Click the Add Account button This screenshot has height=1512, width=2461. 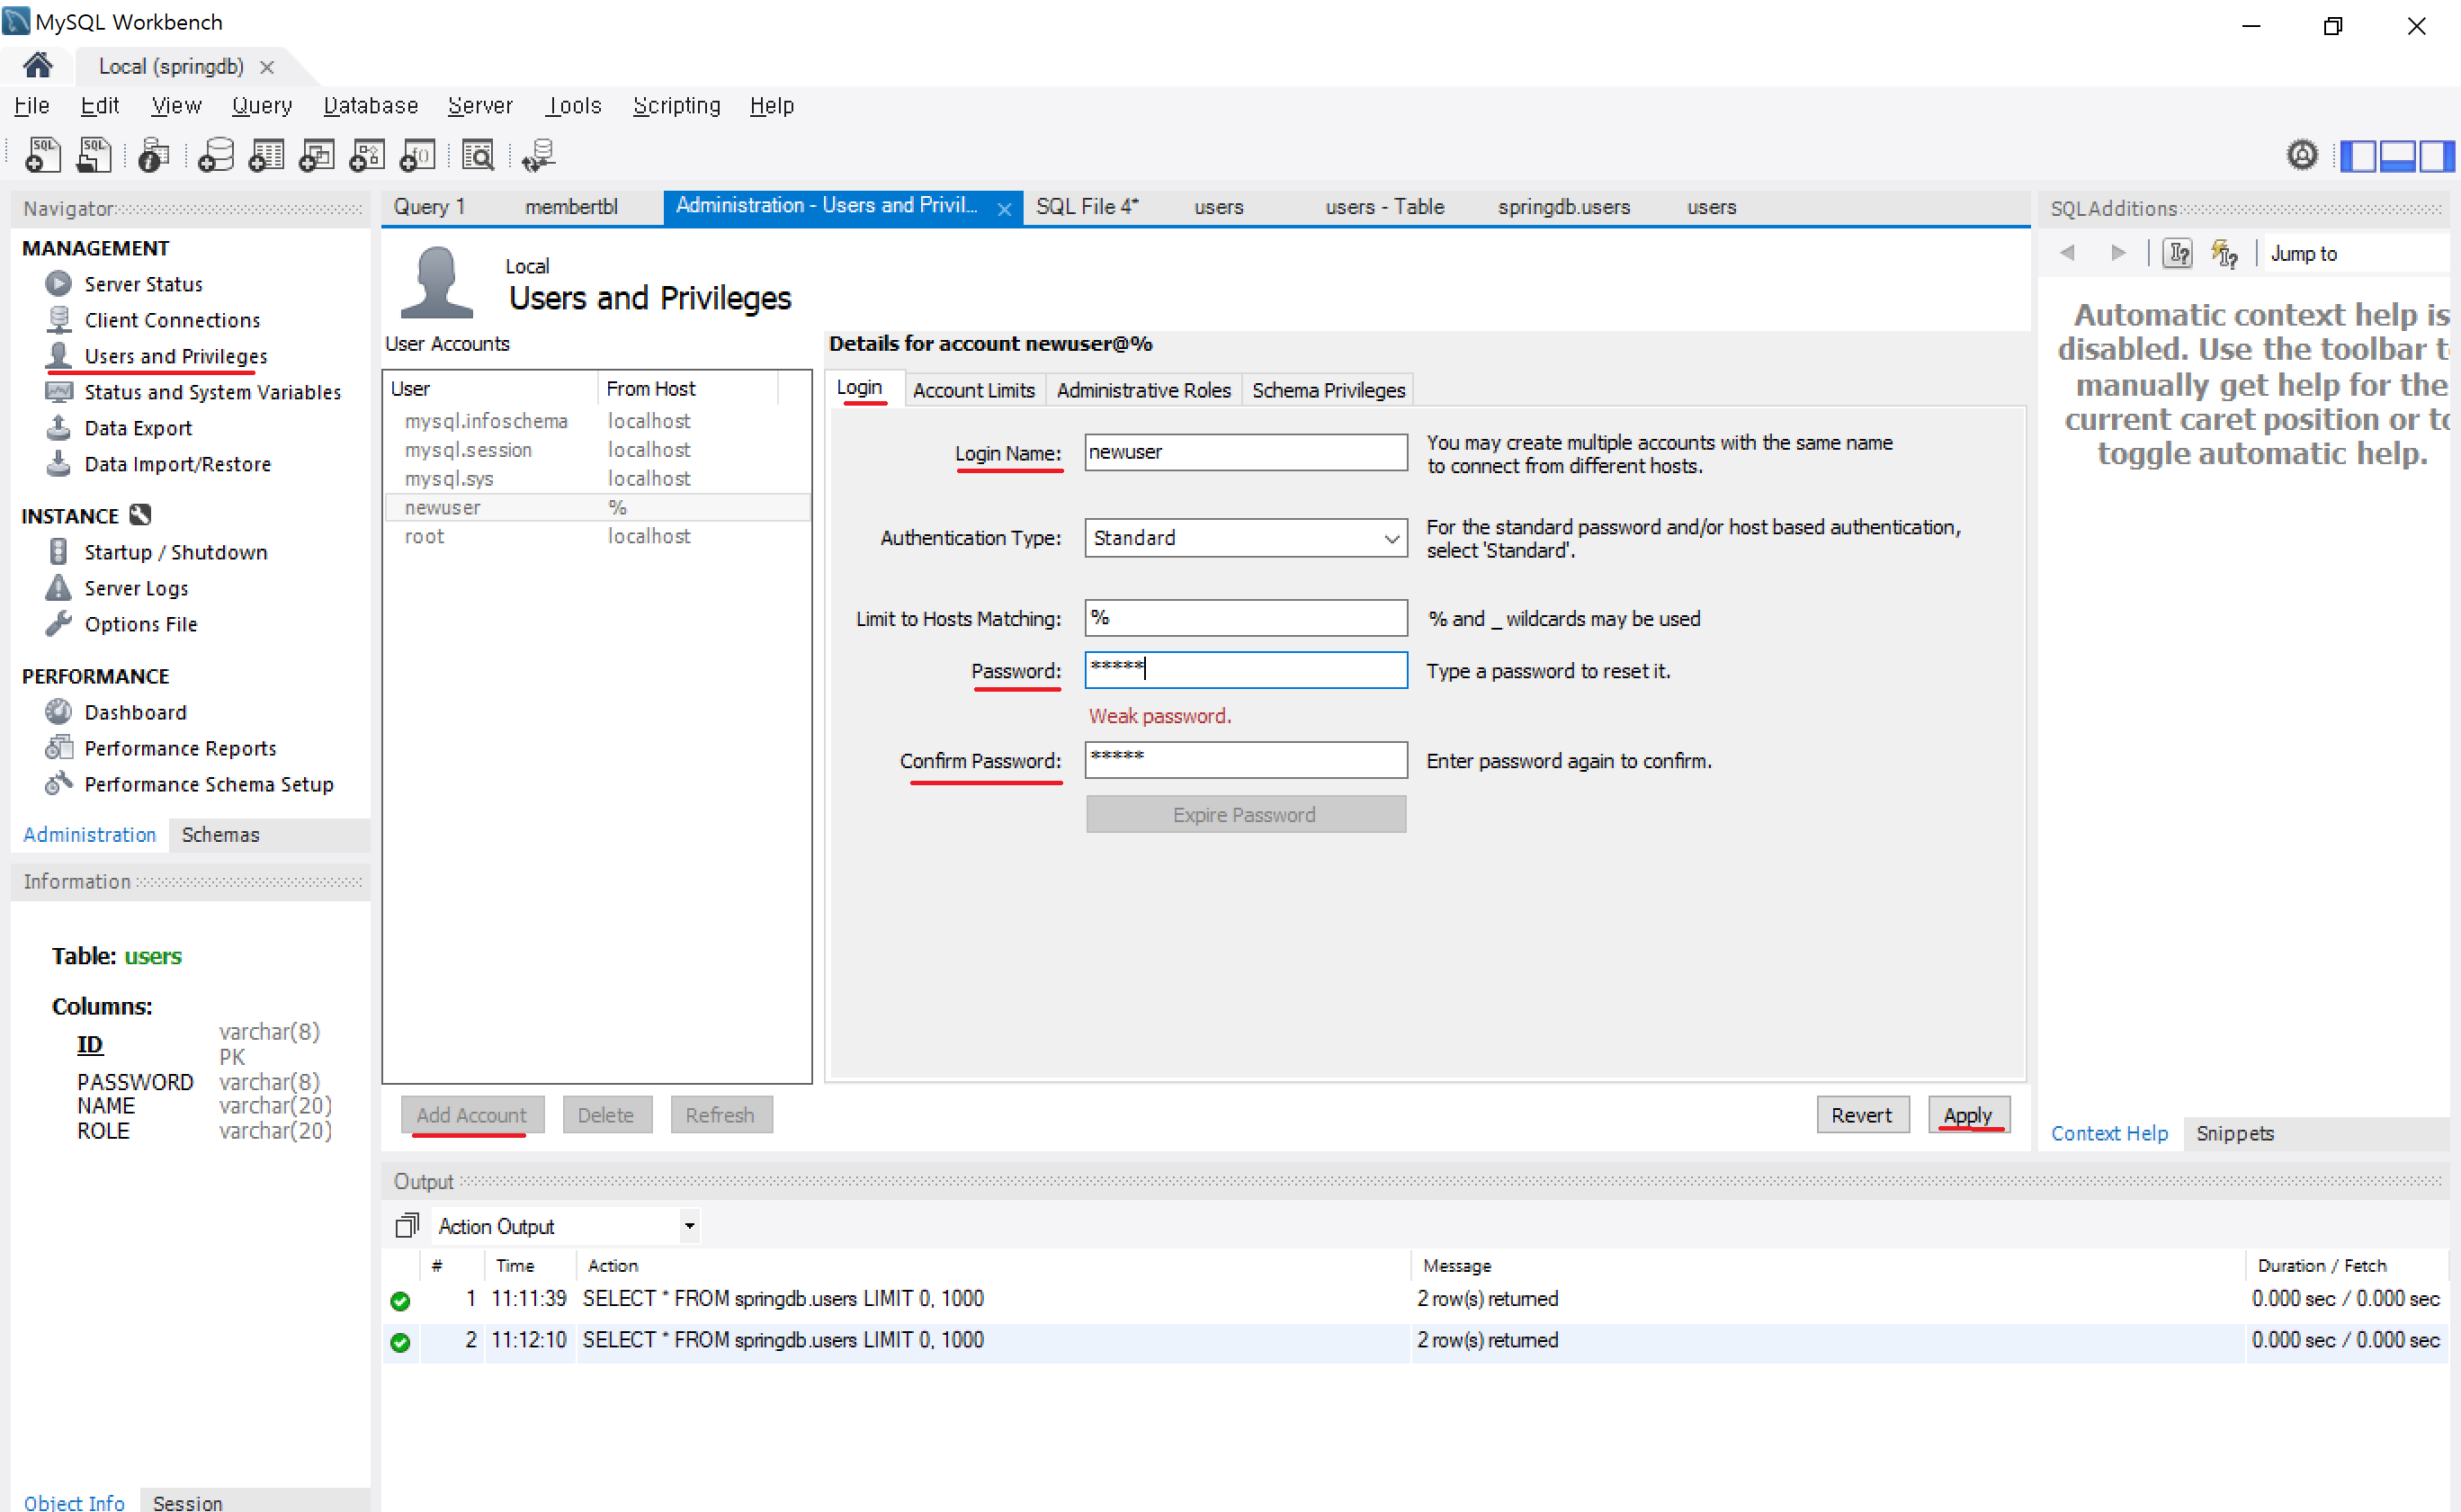[x=471, y=1114]
